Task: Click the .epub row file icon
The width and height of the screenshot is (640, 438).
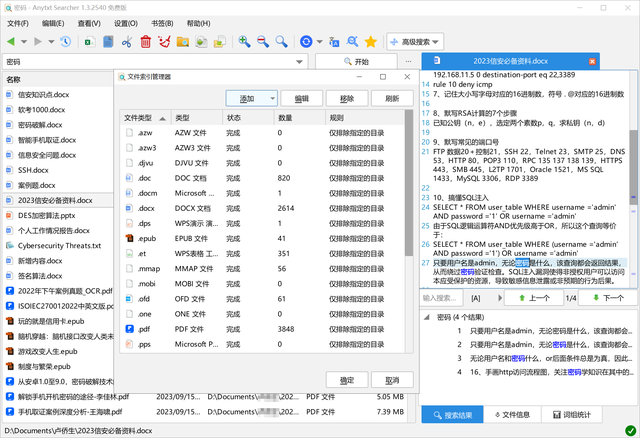Action: coord(129,238)
